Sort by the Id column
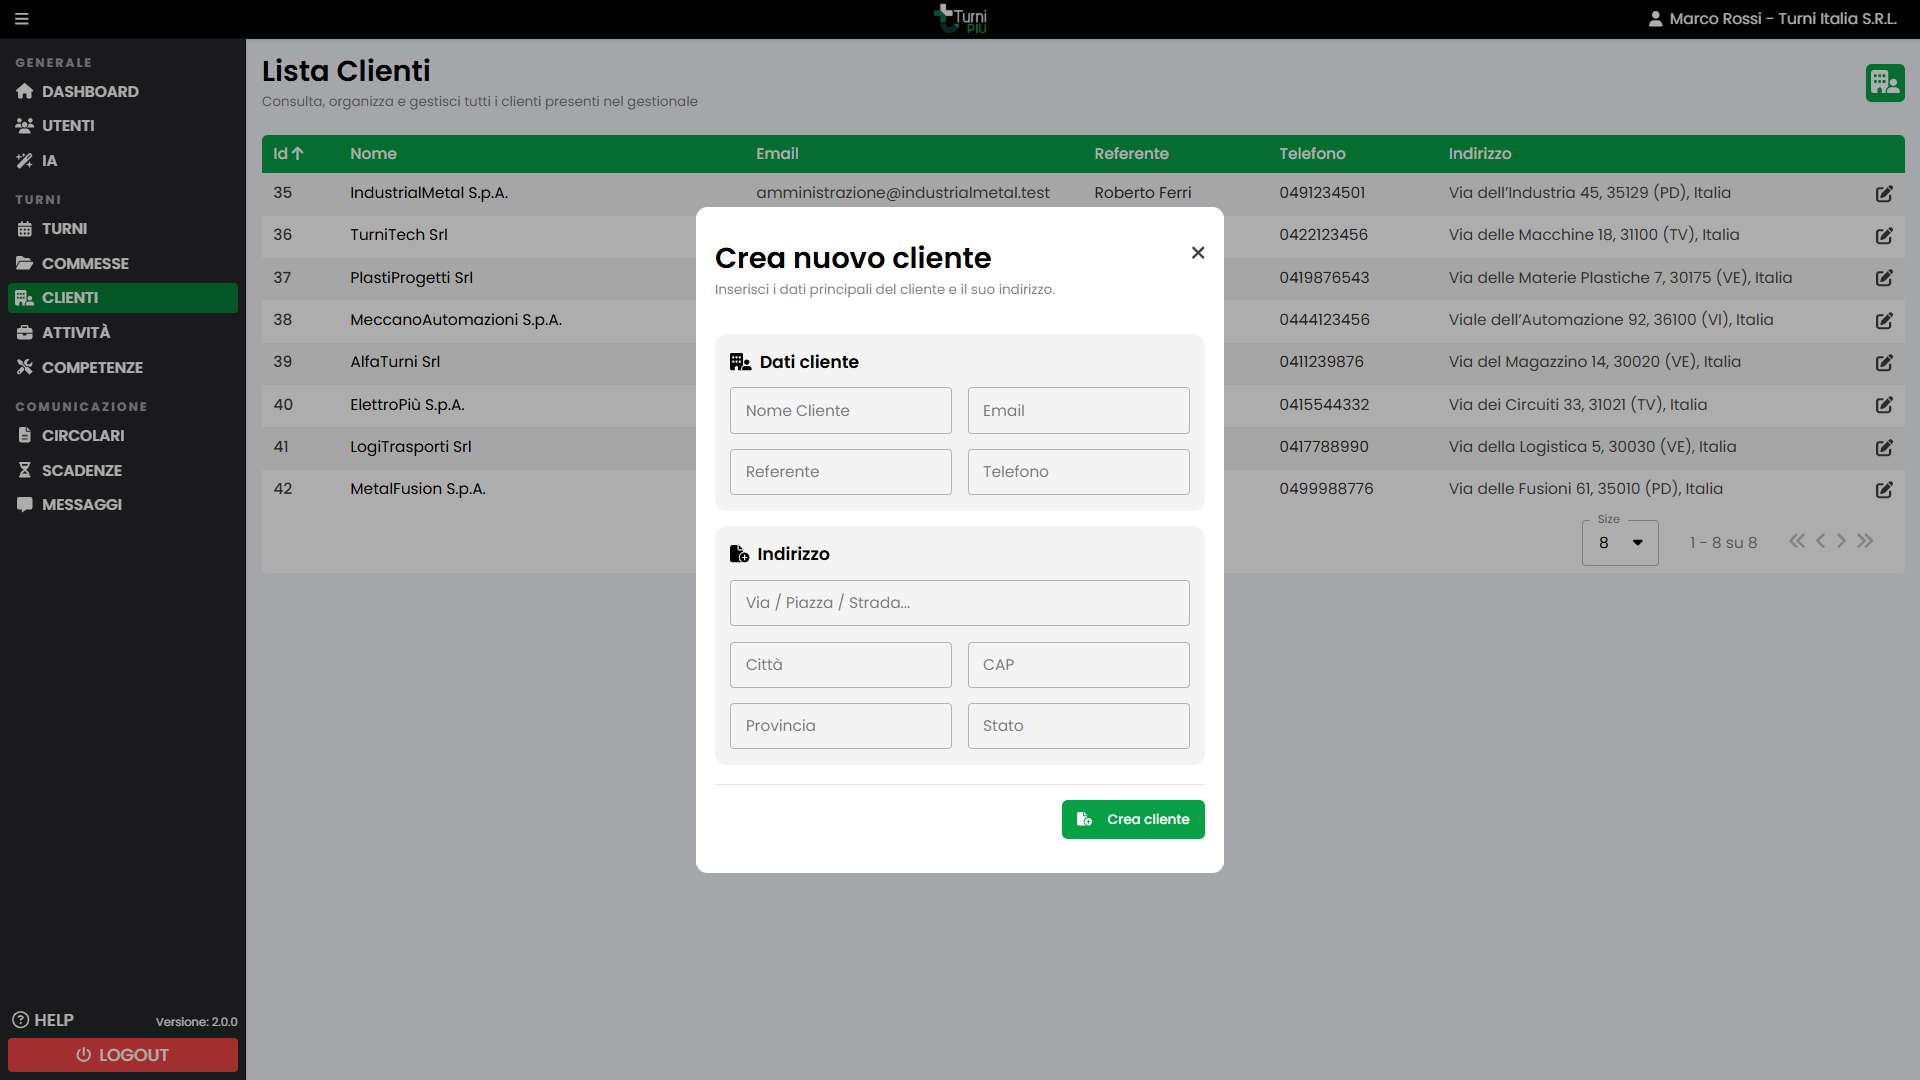This screenshot has width=1920, height=1080. (288, 154)
